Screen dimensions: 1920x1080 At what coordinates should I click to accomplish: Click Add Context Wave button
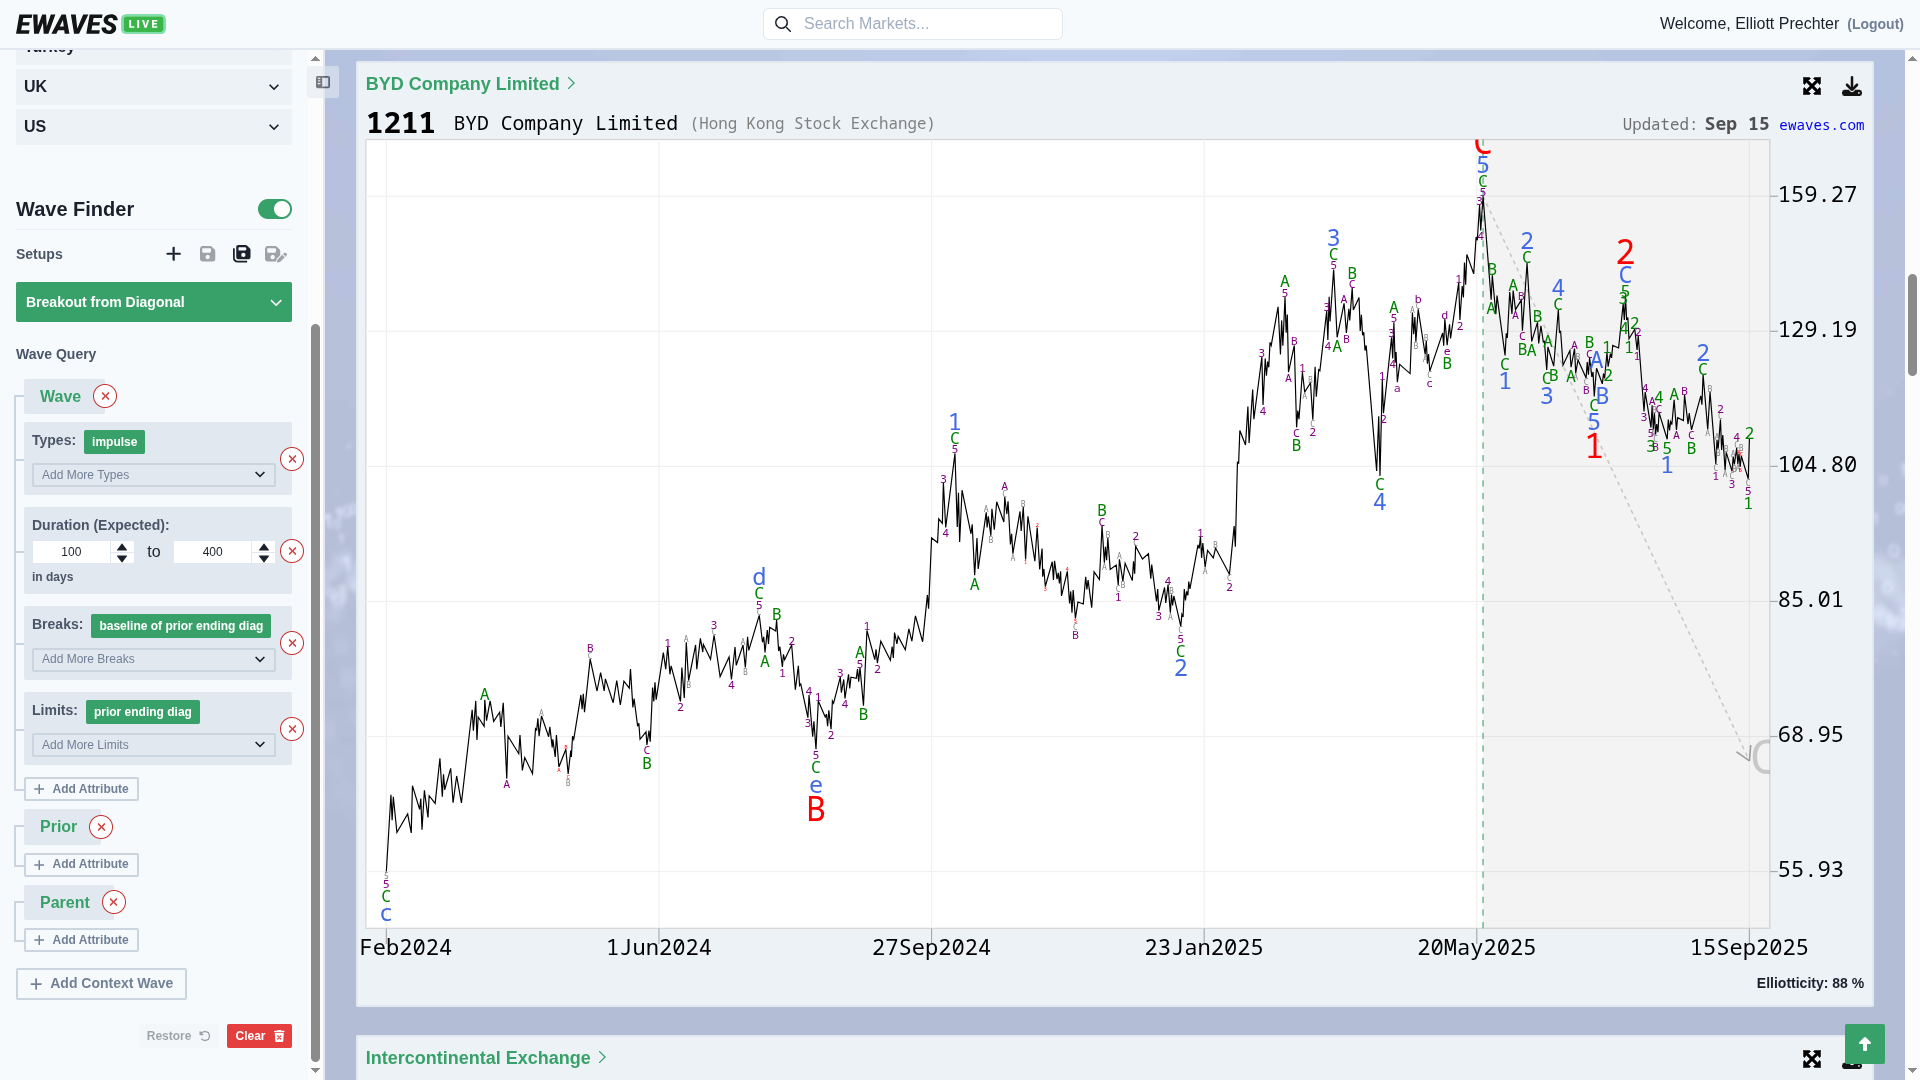click(101, 984)
